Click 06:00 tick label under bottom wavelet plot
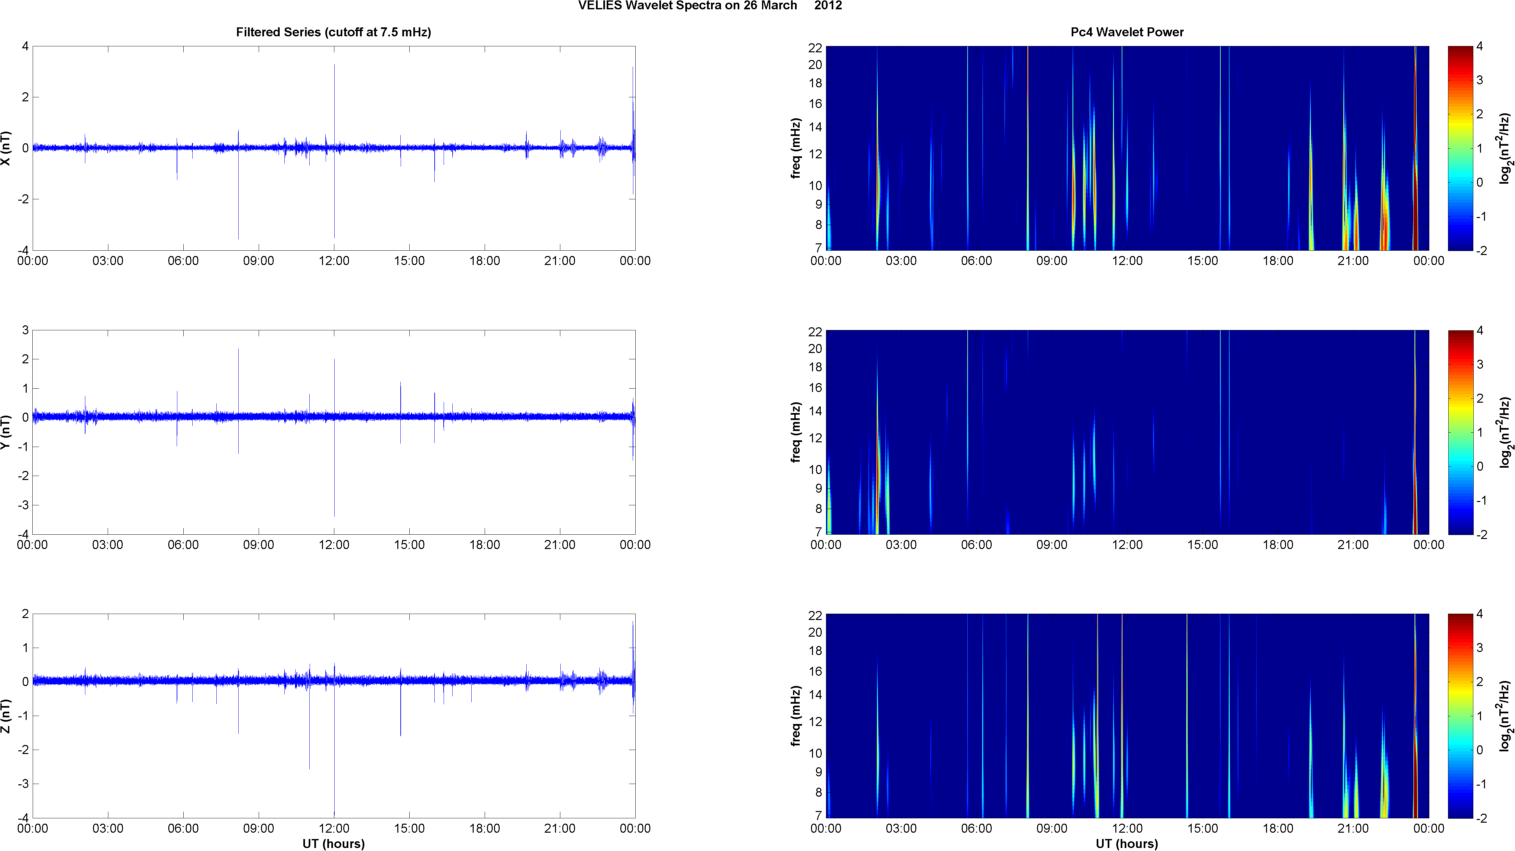This screenshot has height=851, width=1515. [977, 829]
